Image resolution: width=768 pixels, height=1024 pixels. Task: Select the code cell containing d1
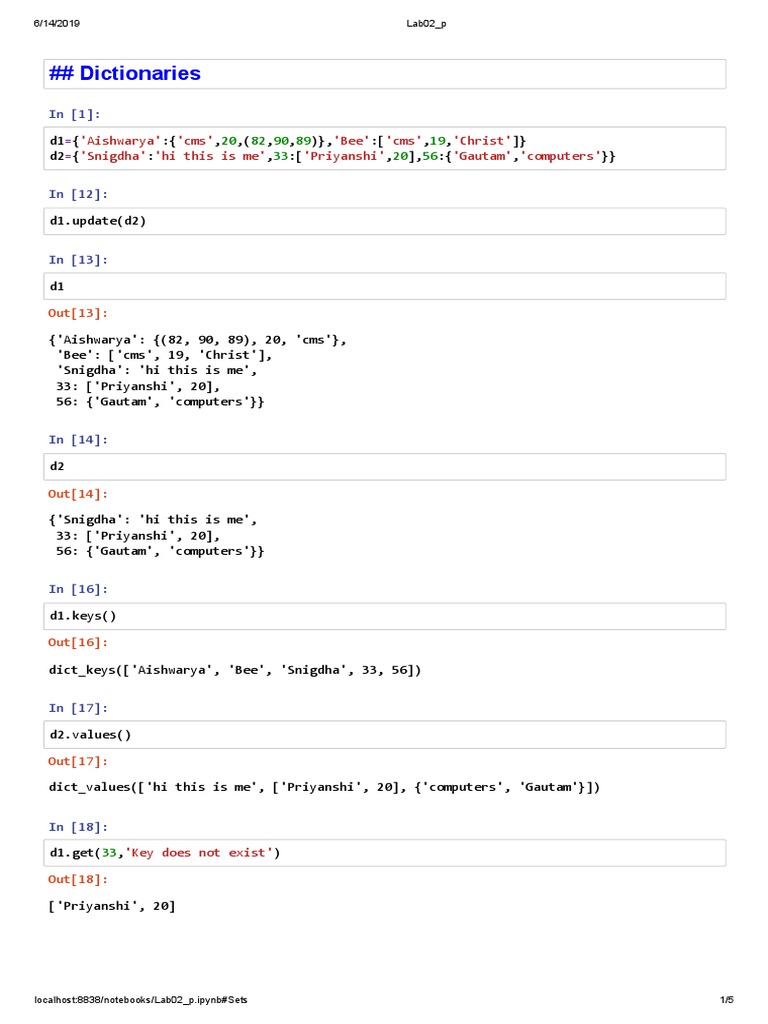tap(385, 286)
